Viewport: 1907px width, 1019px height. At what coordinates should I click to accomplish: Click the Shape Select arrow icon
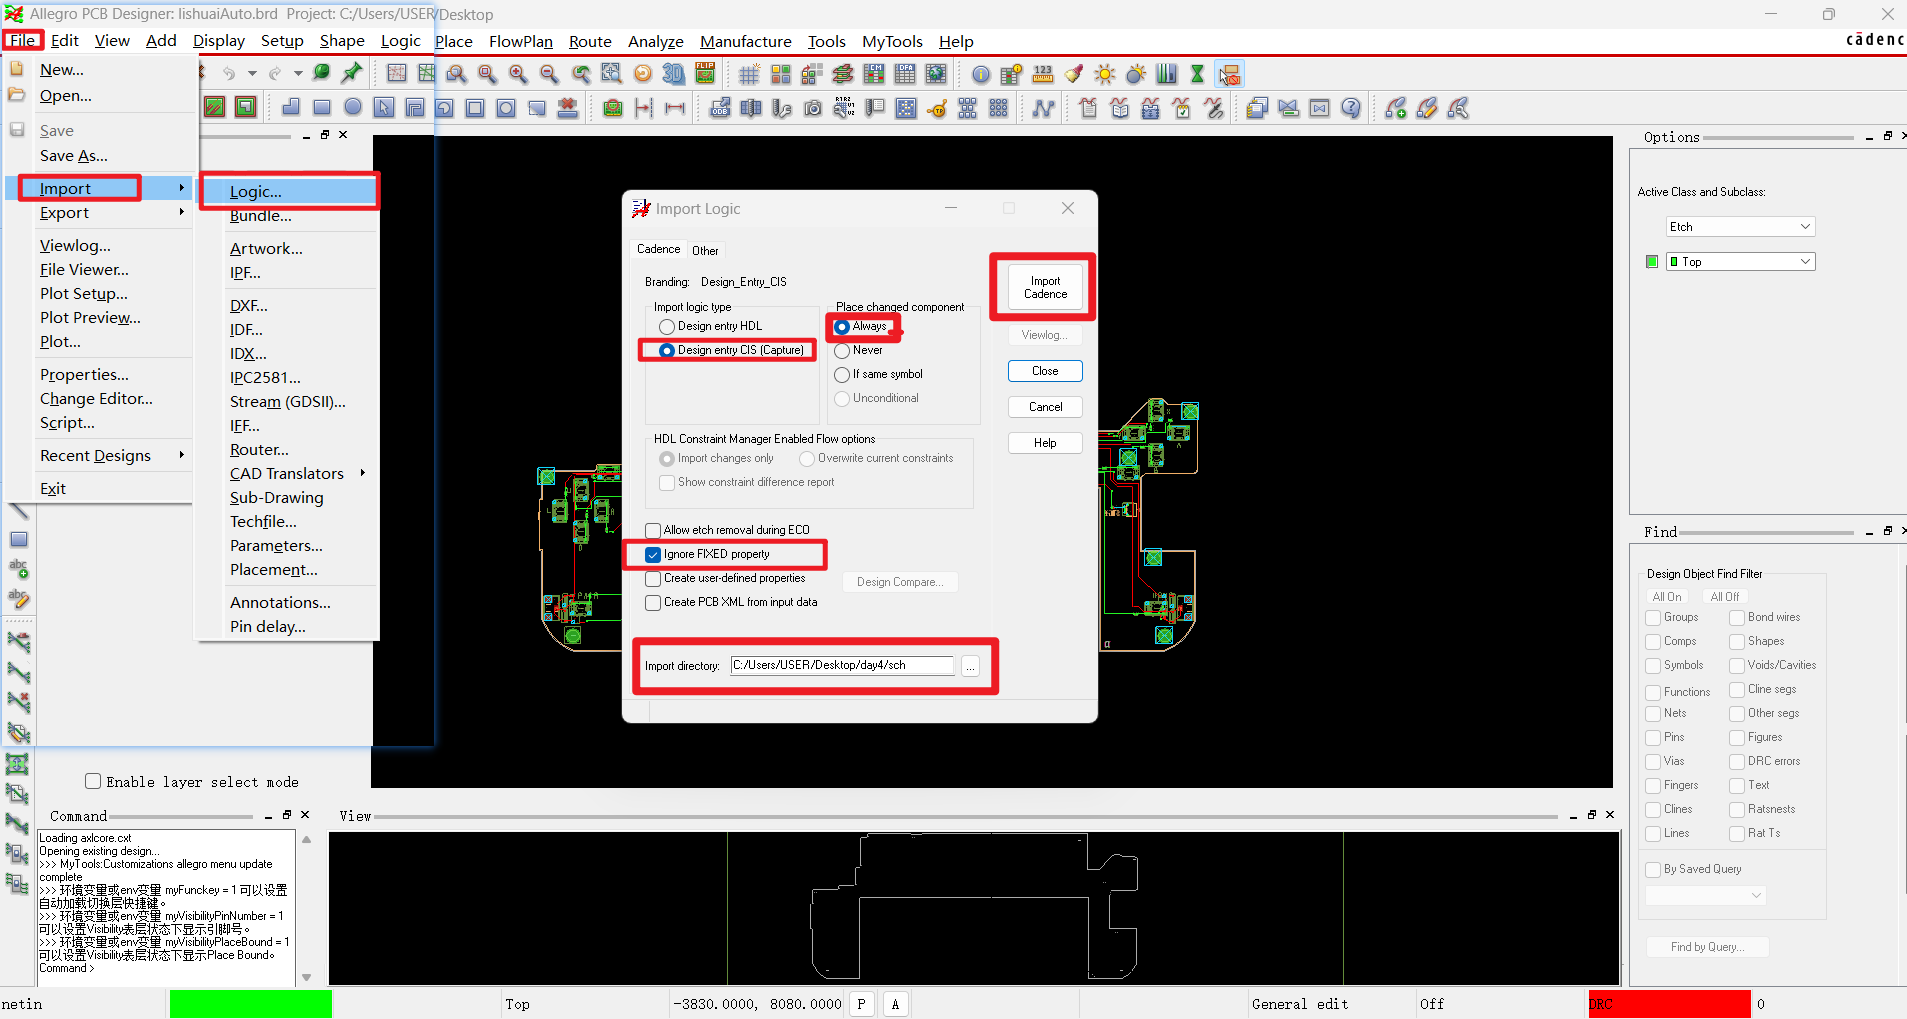[x=384, y=108]
